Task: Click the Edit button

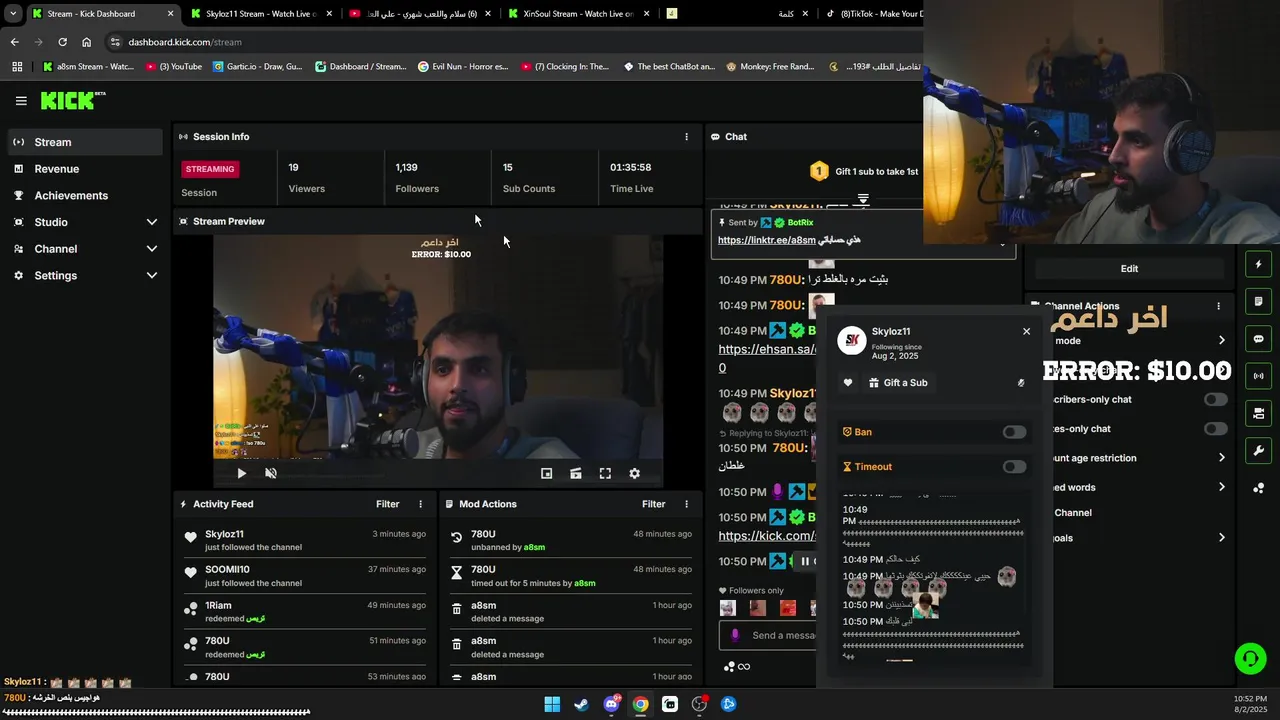Action: click(1129, 268)
